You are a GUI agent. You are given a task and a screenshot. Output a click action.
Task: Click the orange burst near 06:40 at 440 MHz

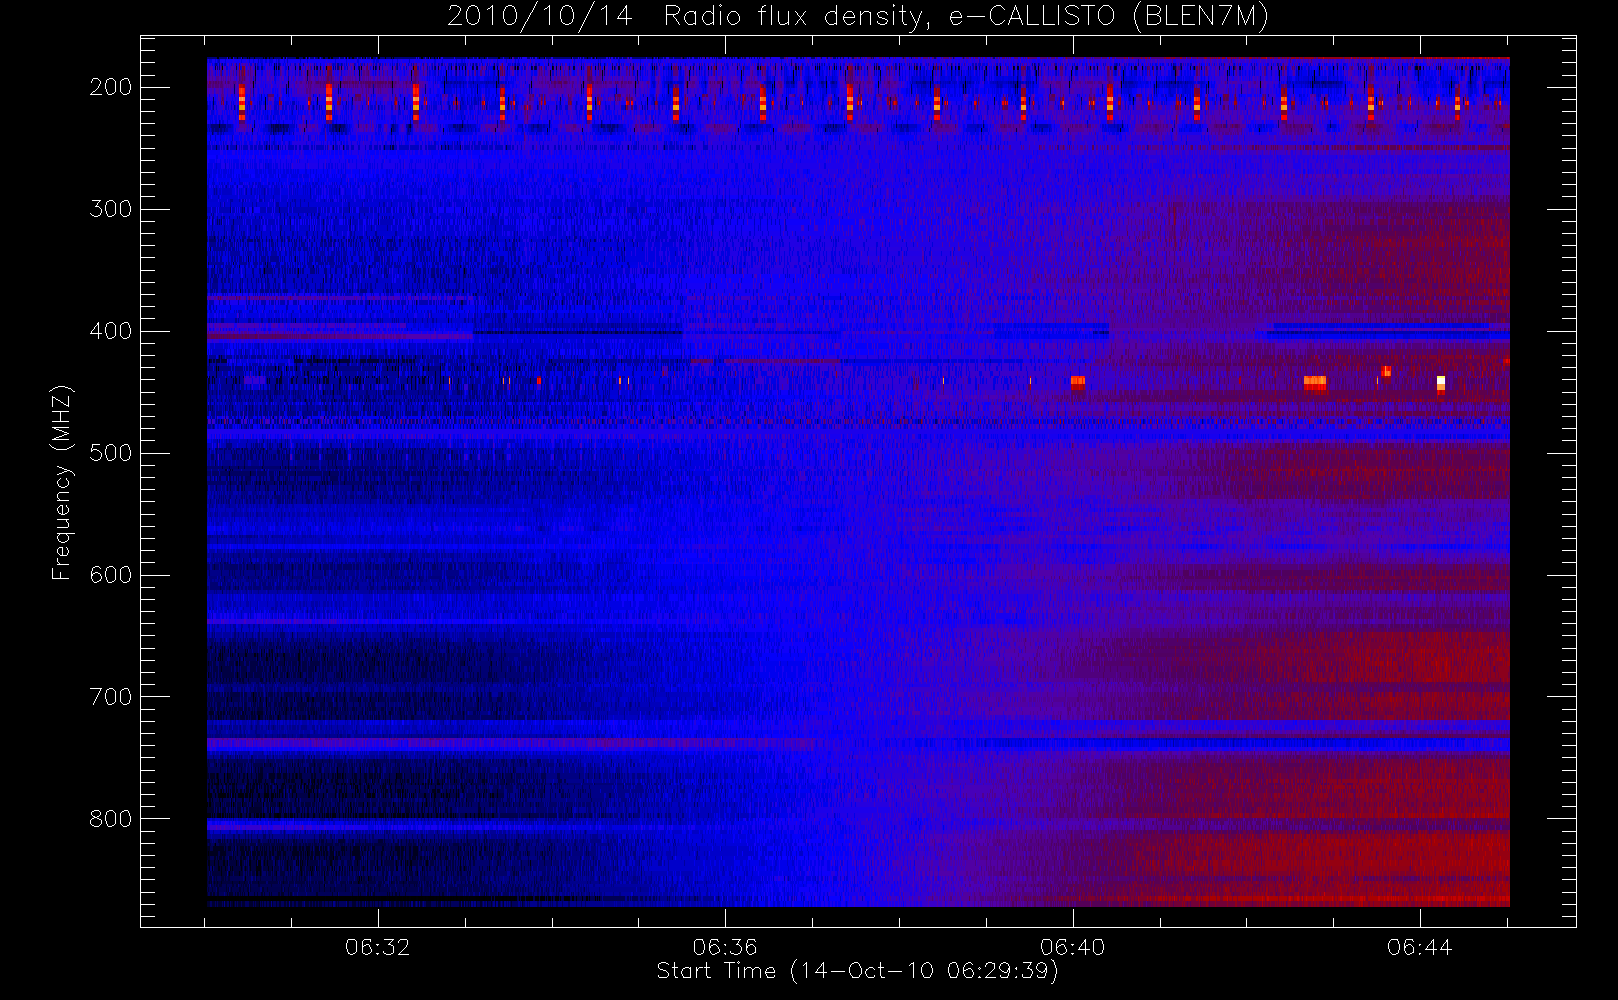click(1077, 381)
